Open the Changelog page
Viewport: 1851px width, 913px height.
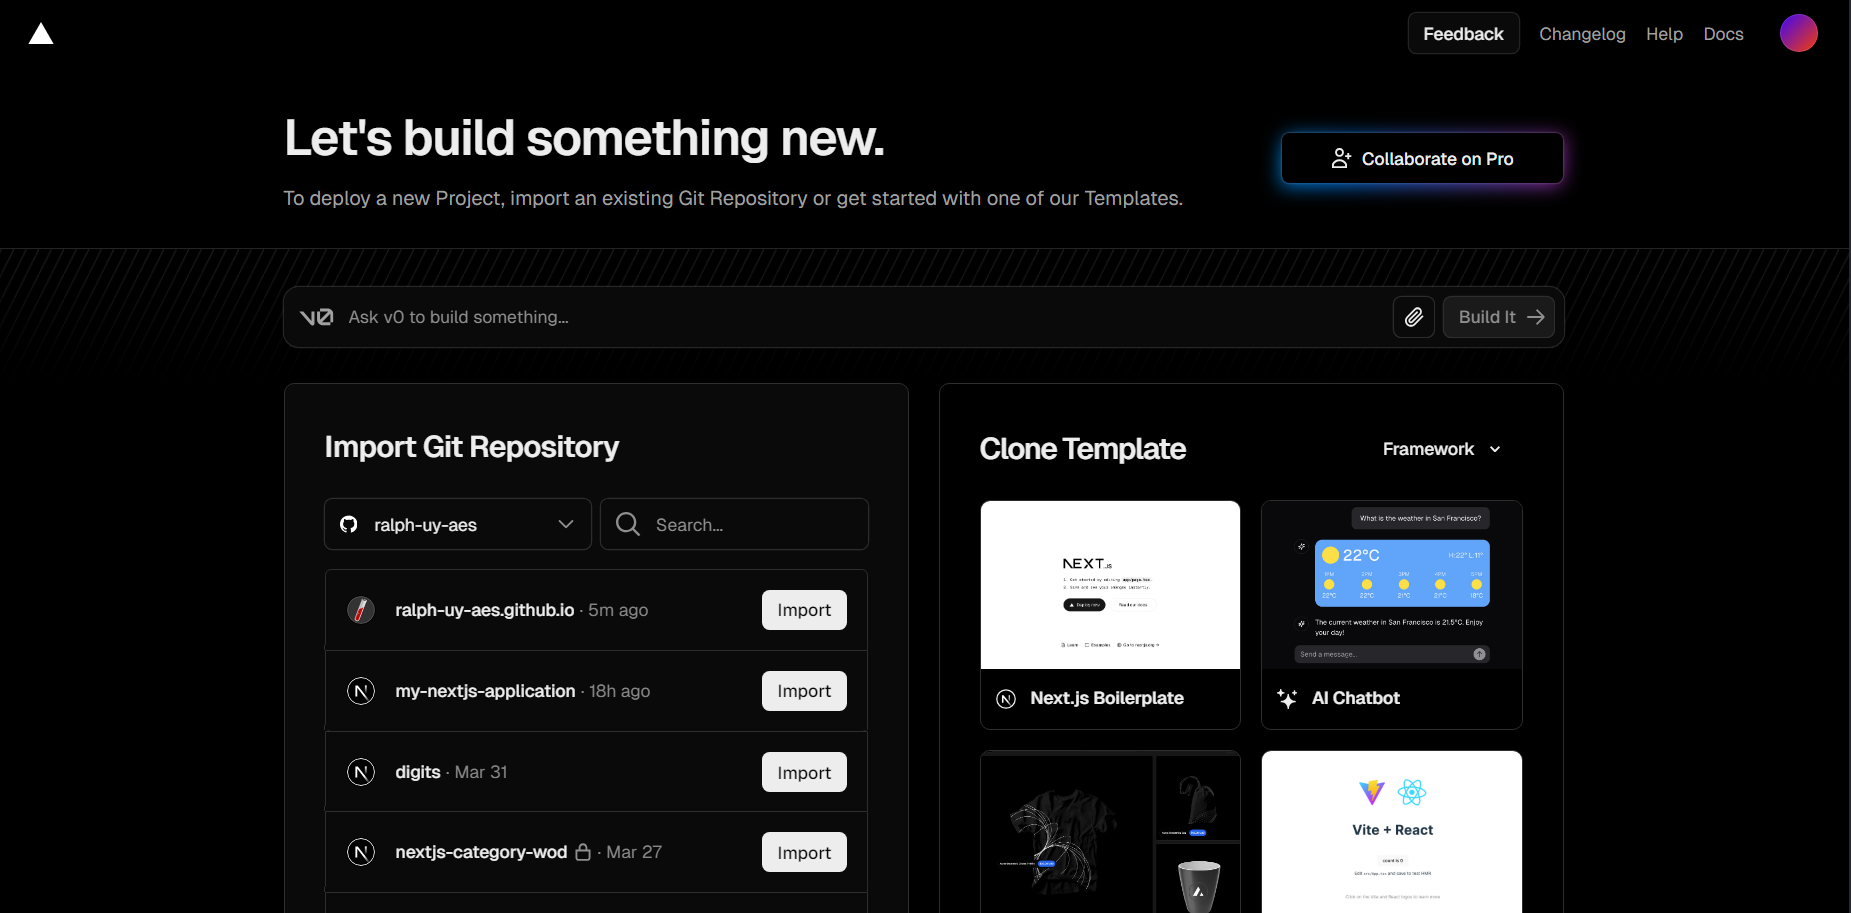(1582, 33)
